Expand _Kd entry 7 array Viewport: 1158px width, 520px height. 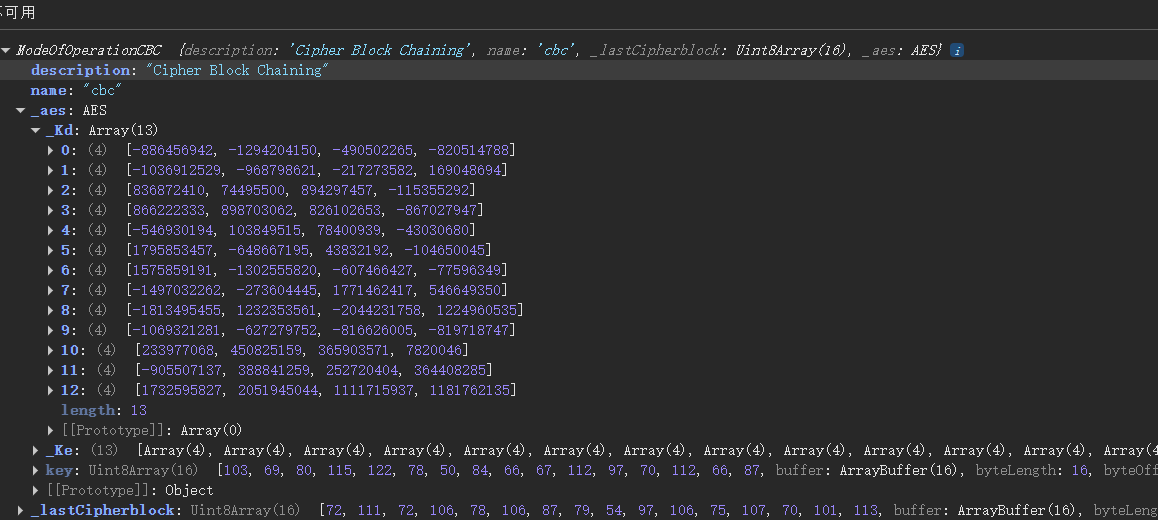[x=50, y=290]
